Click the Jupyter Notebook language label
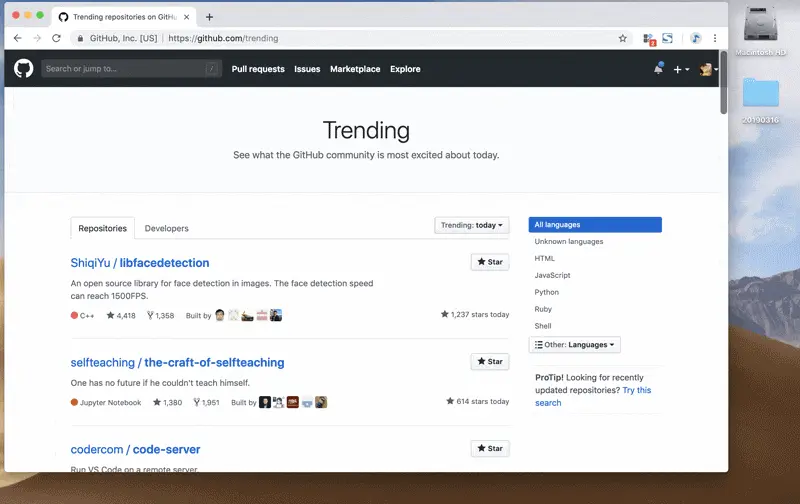 [106, 402]
